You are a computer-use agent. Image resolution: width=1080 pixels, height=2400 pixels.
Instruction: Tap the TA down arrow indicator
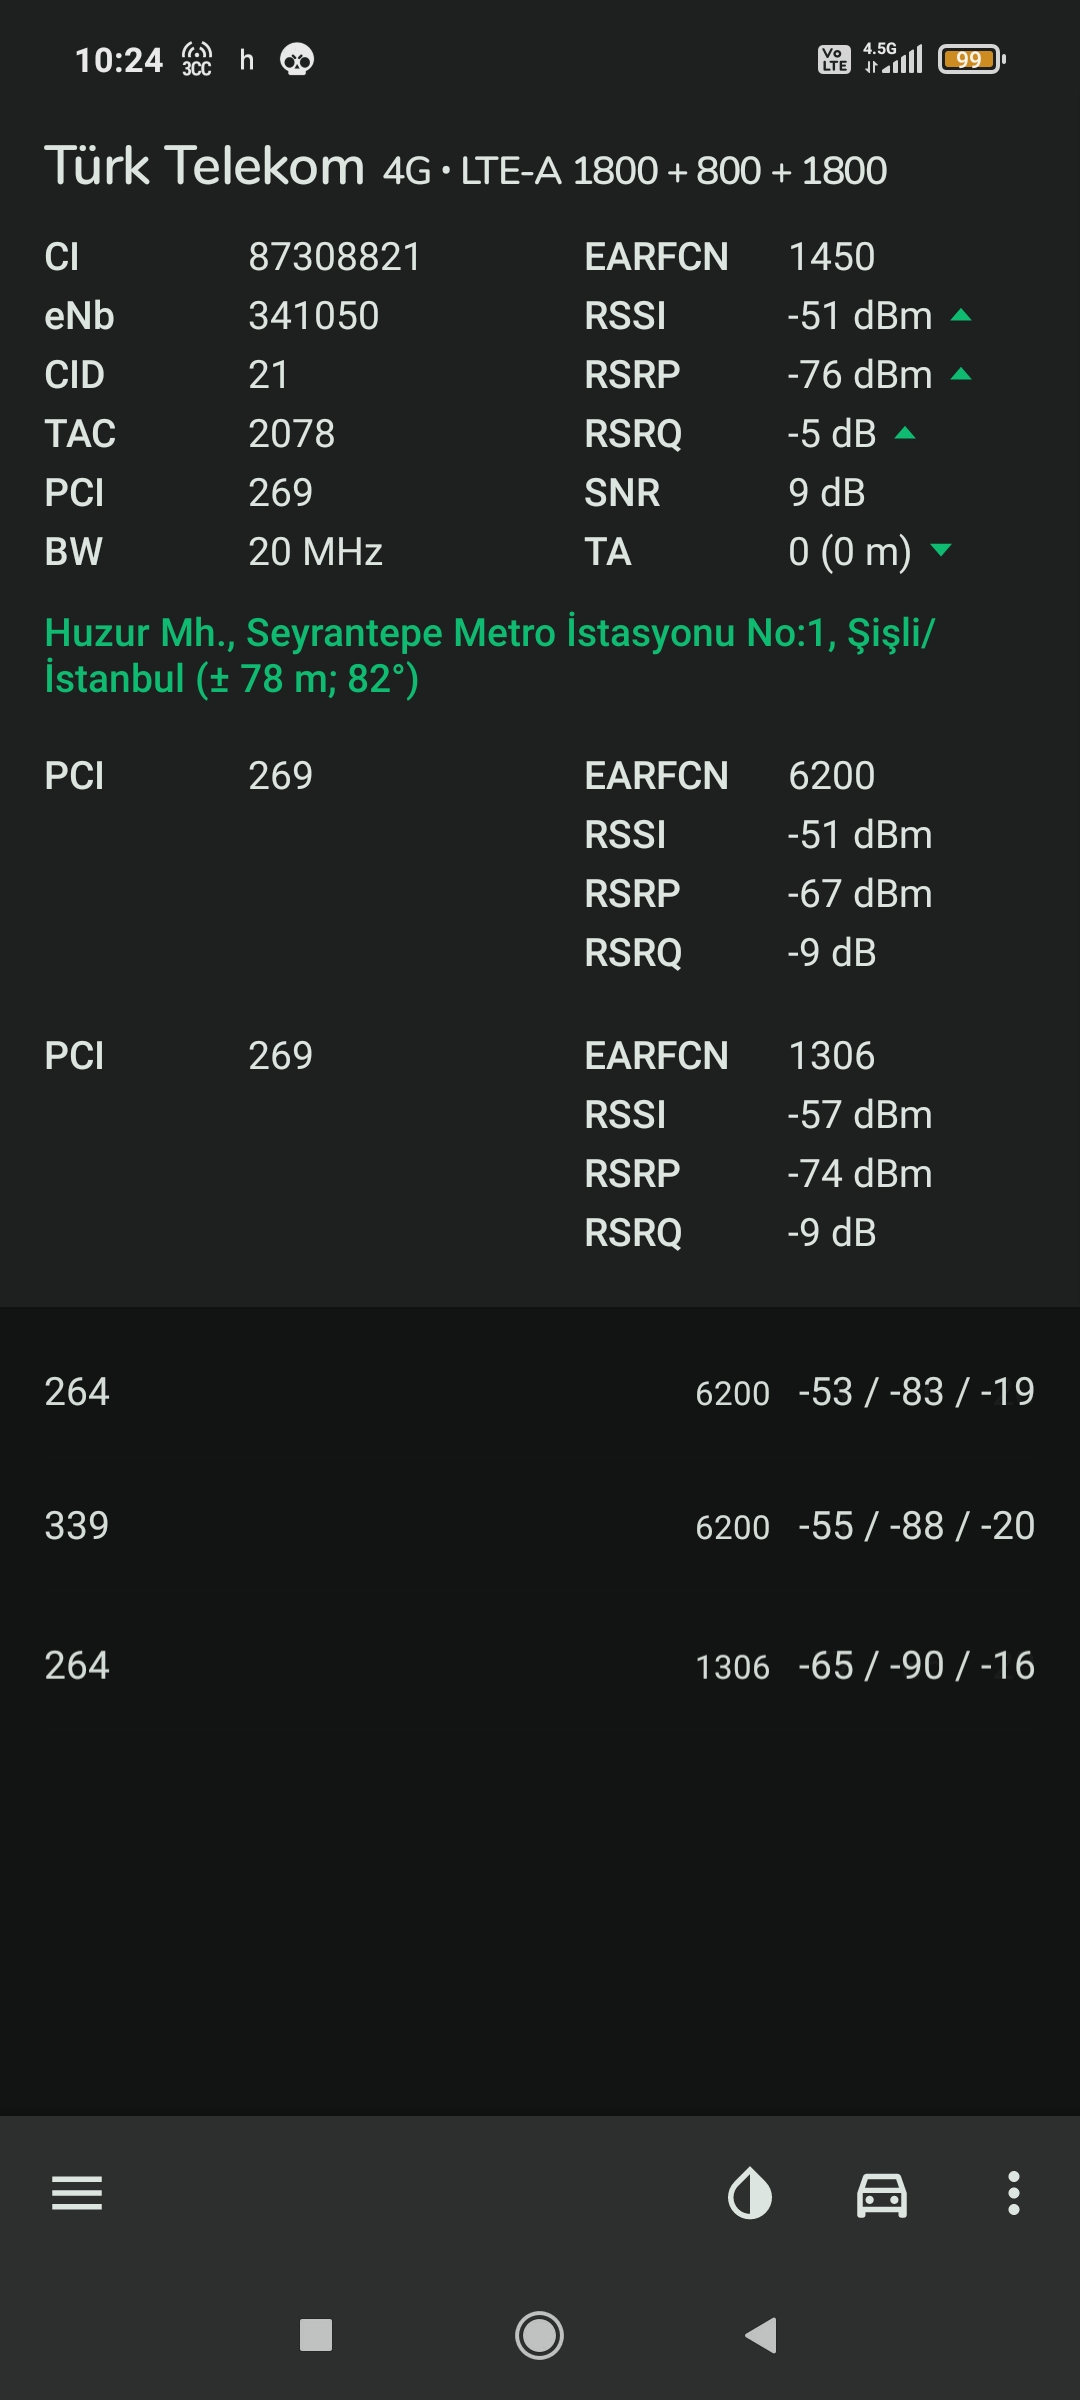click(941, 550)
